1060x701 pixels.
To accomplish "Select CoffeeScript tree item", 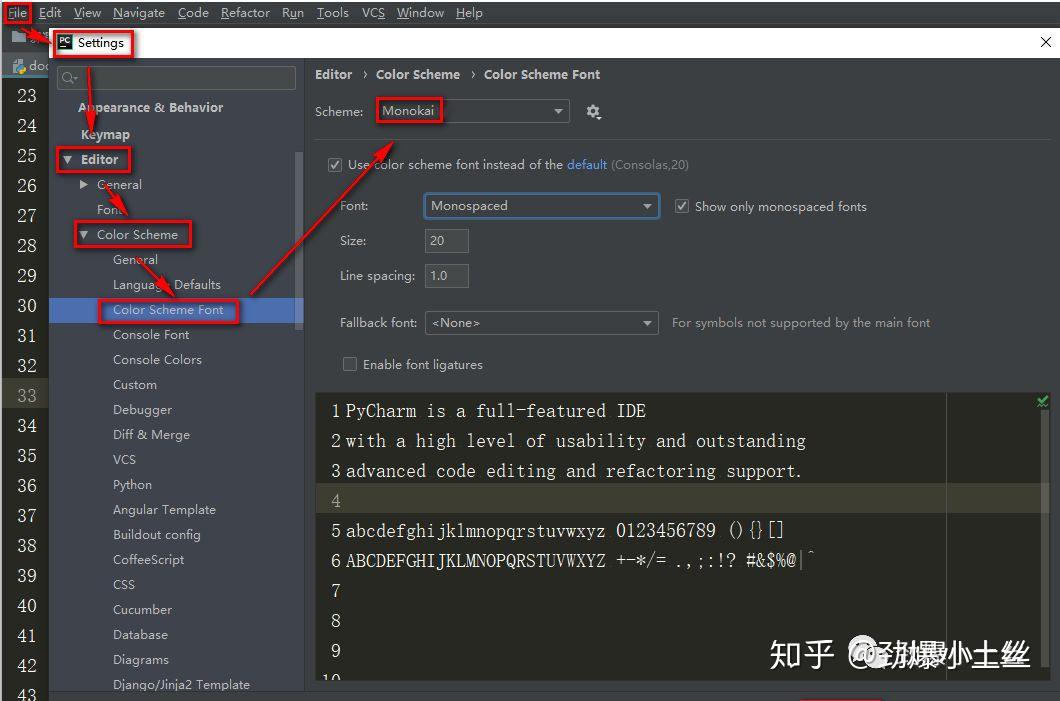I will coord(148,560).
